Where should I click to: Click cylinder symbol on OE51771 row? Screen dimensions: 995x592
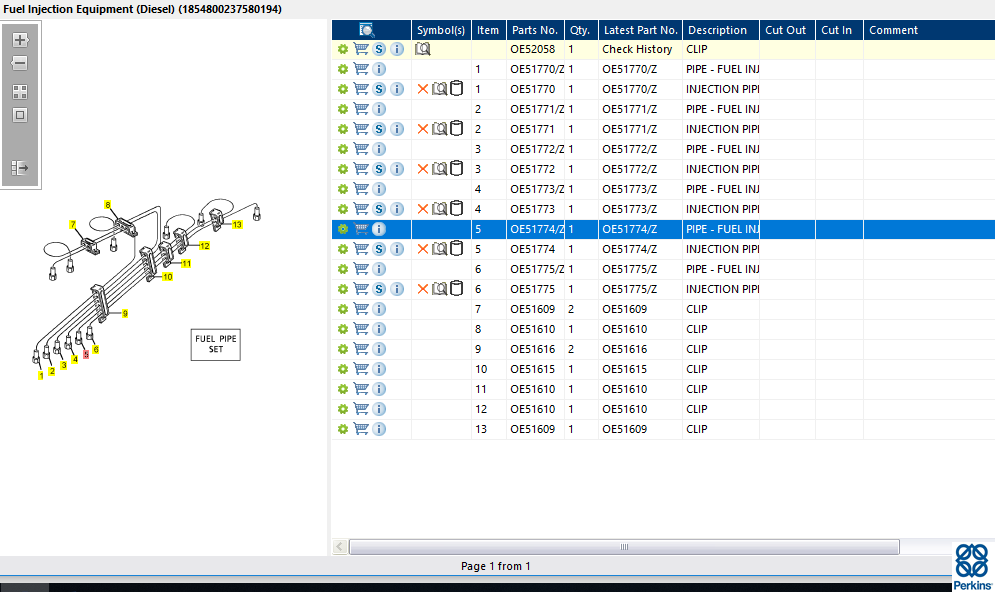click(456, 129)
